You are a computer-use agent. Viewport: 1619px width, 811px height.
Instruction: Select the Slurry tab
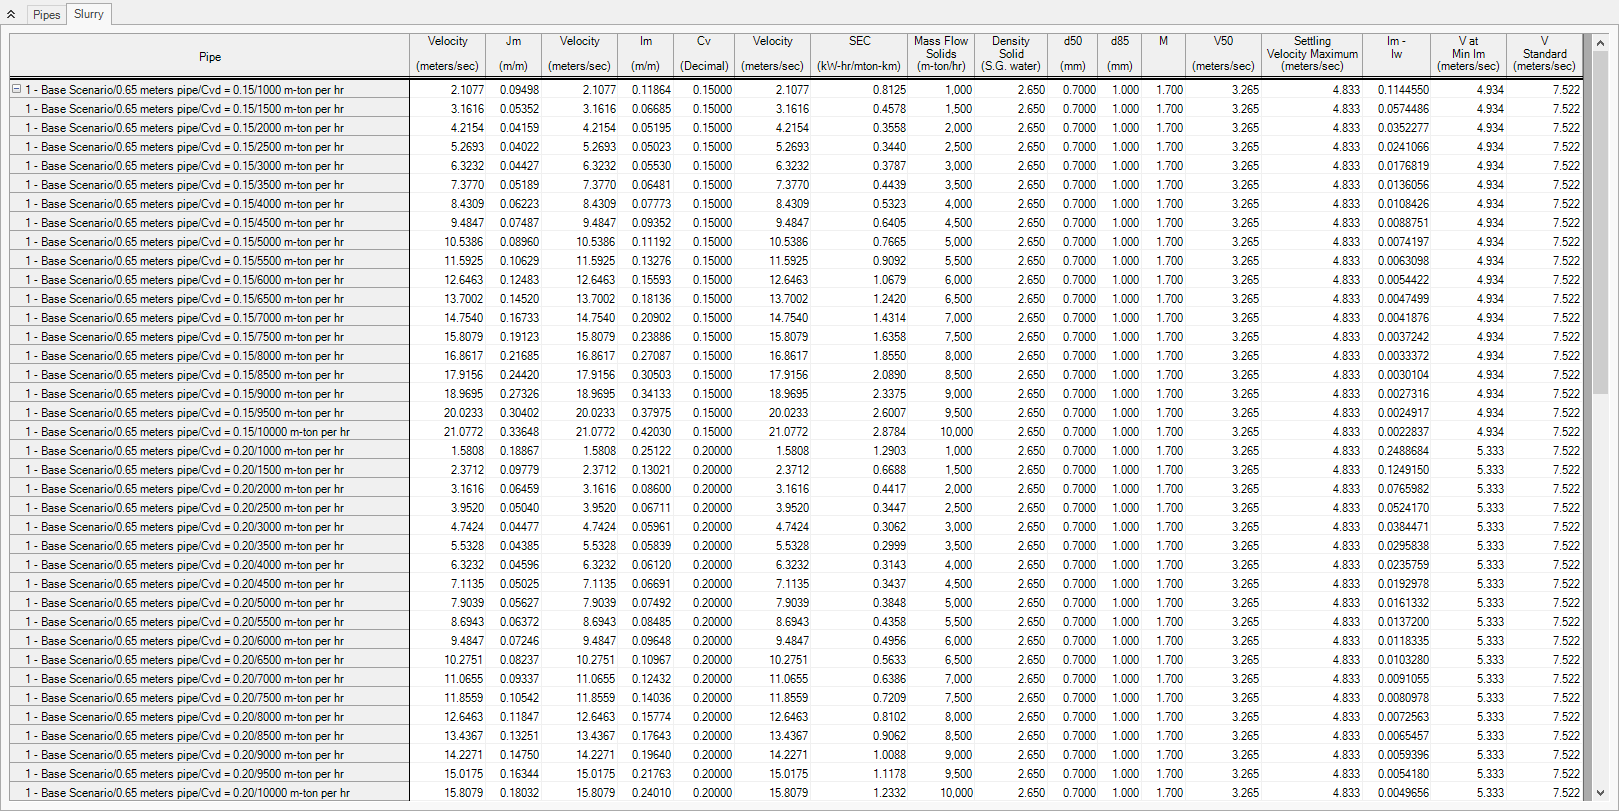89,14
